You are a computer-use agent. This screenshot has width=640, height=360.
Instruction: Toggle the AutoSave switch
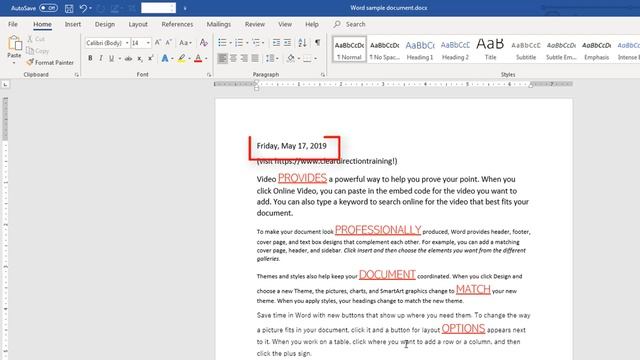pos(48,8)
